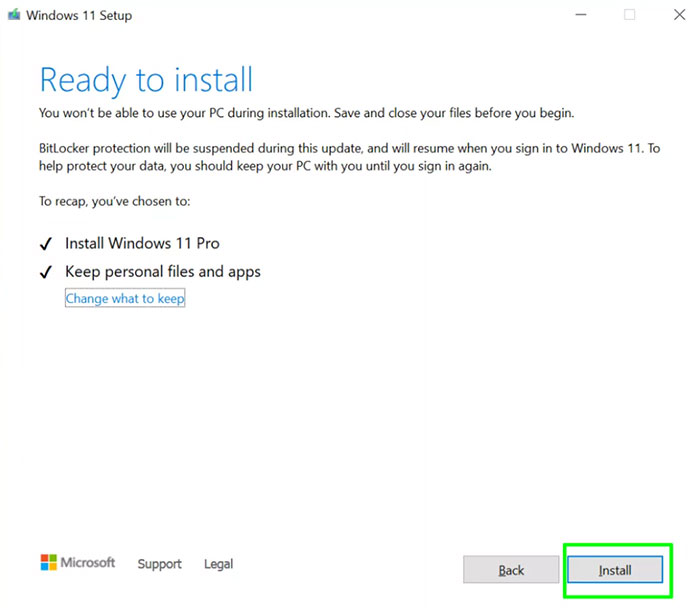Click the Windows 11 Setup window title text

pos(79,15)
